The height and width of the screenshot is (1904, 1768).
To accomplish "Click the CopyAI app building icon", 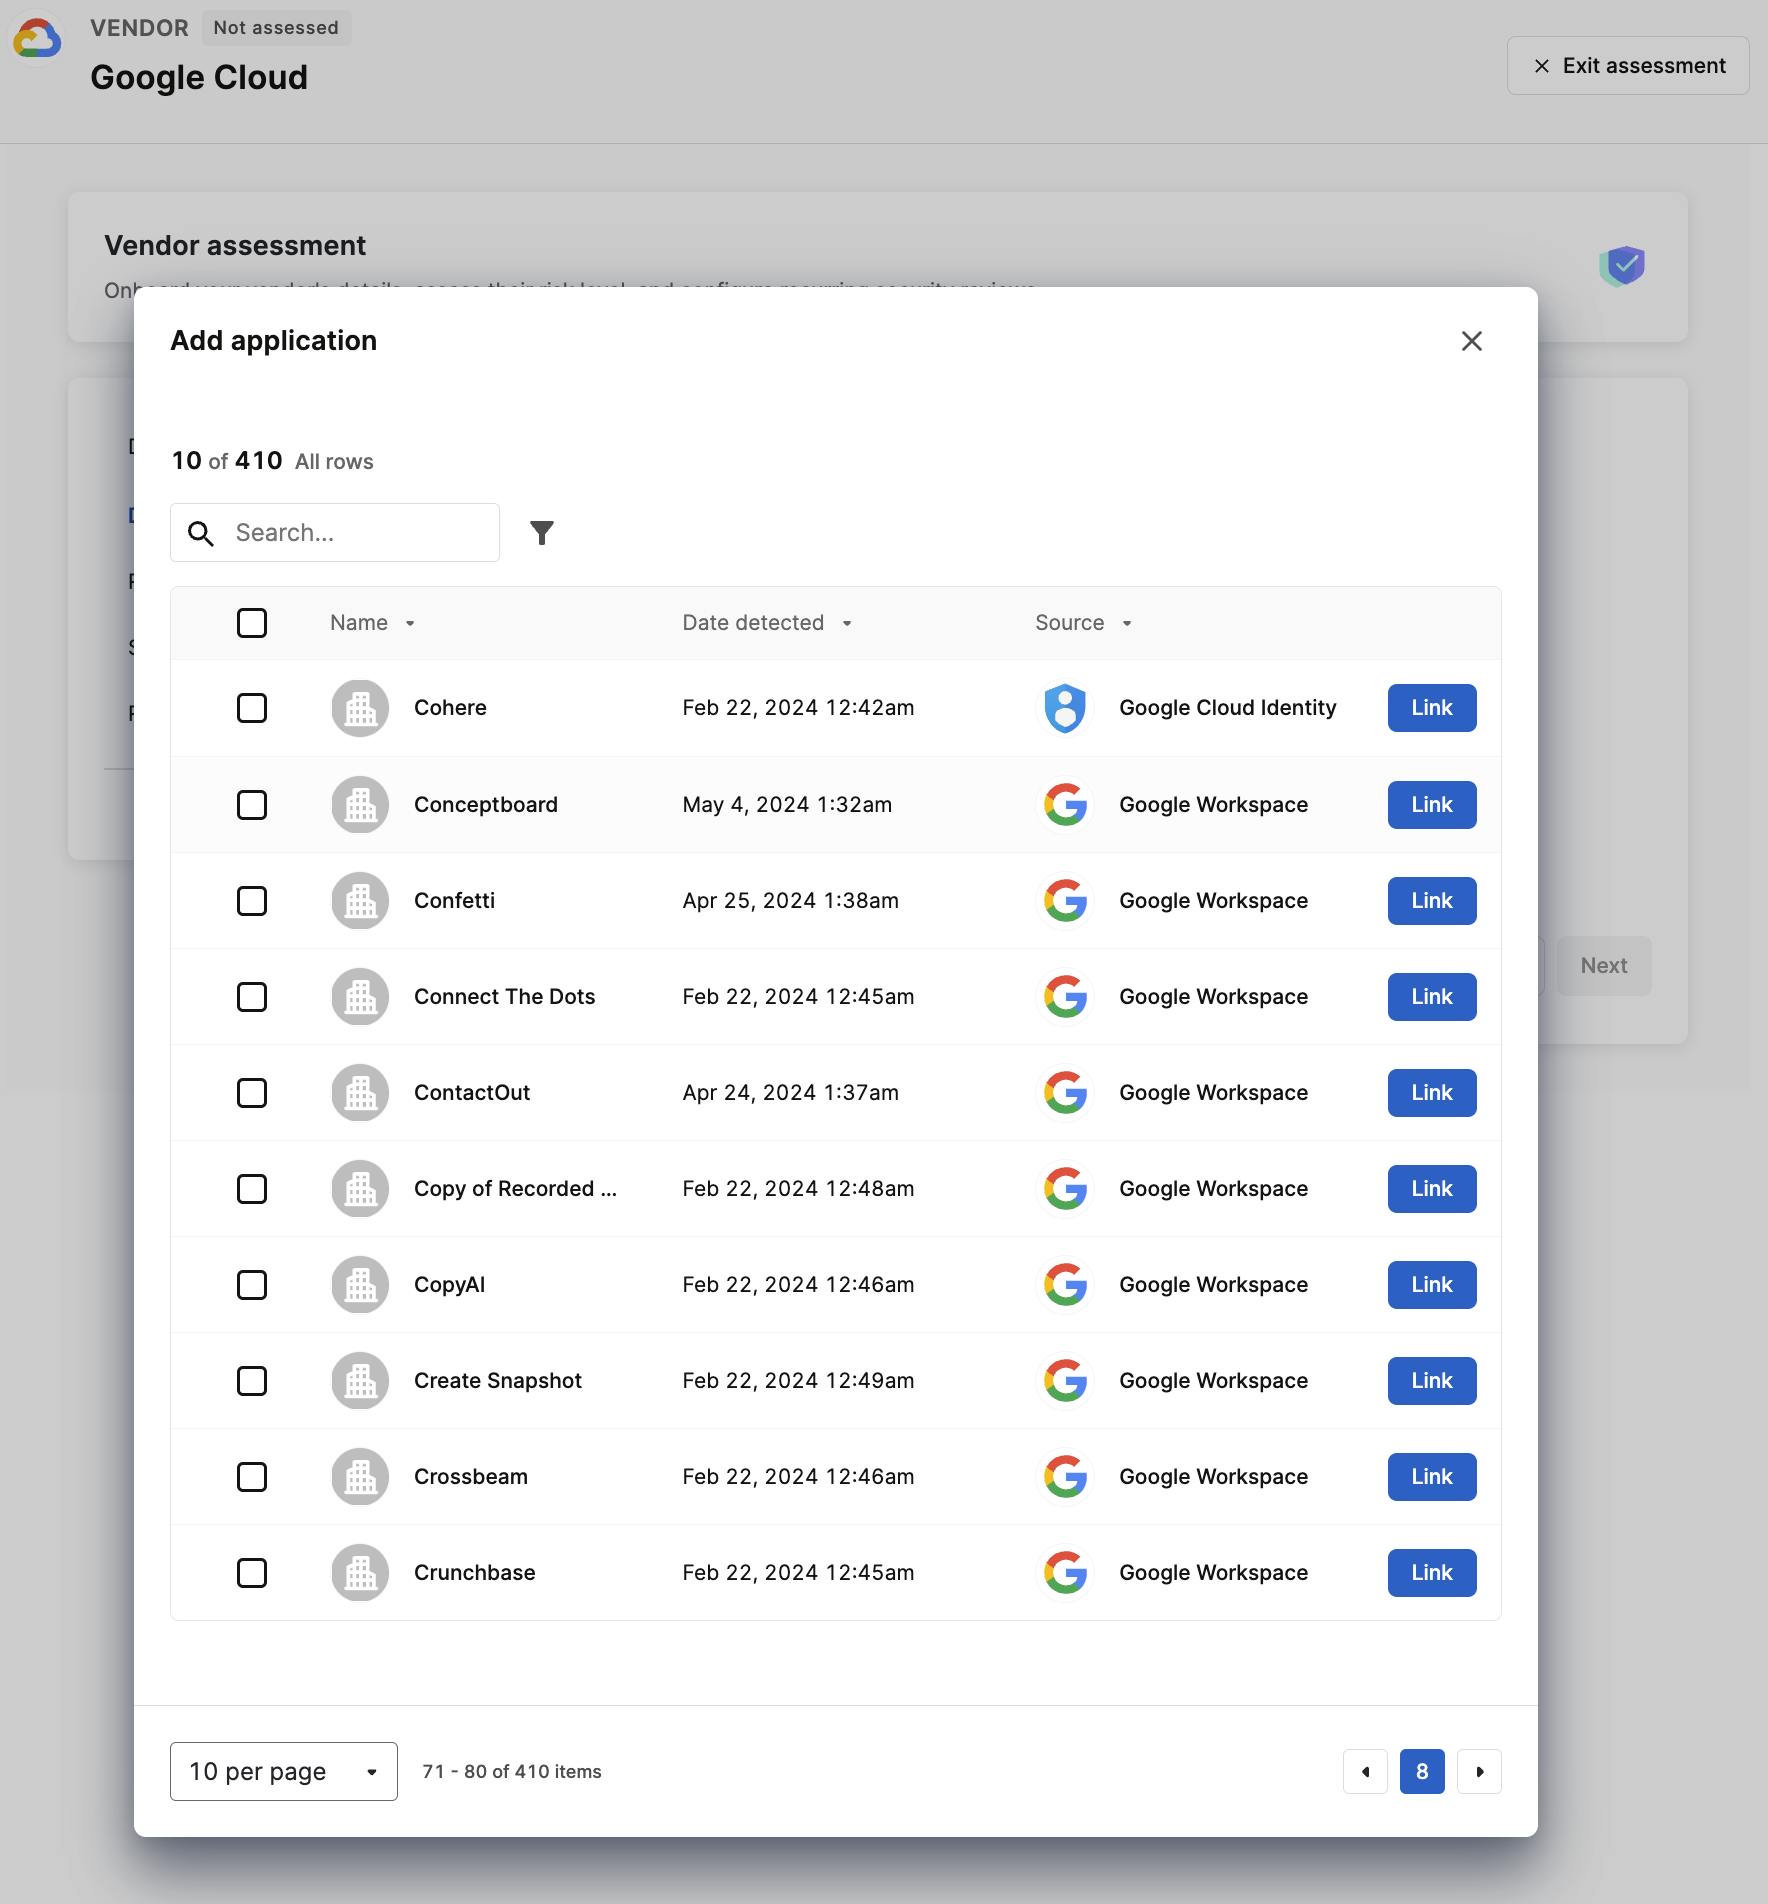I will point(360,1285).
